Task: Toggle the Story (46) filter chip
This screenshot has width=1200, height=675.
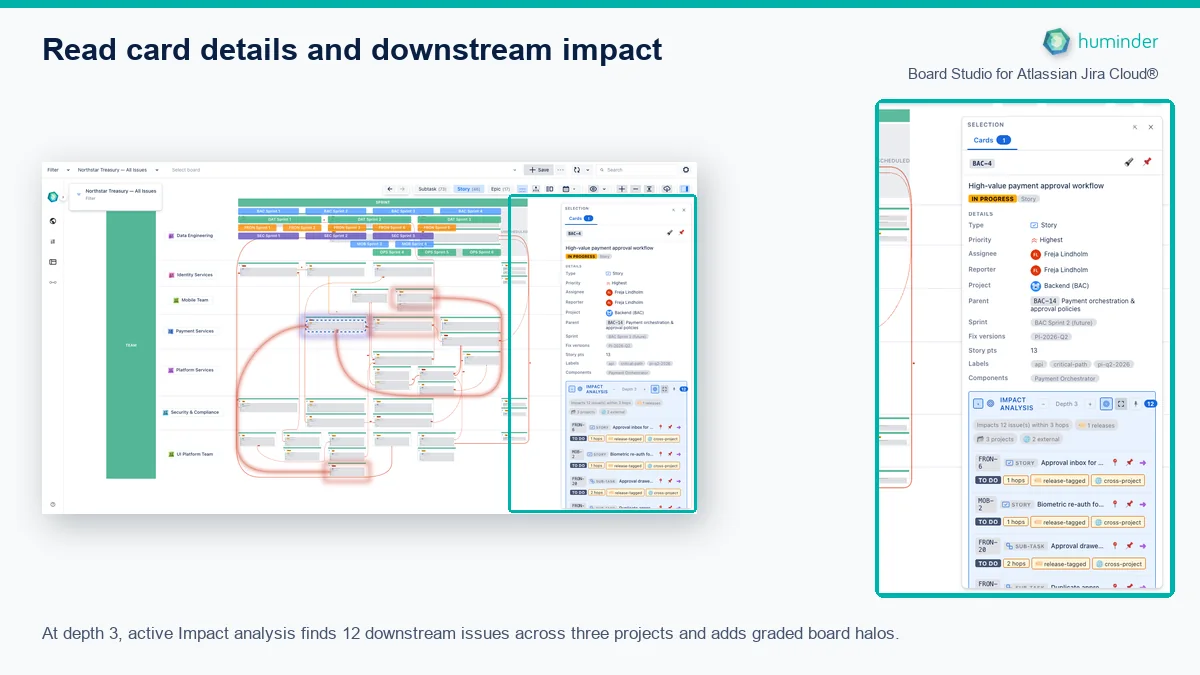Action: (x=468, y=189)
